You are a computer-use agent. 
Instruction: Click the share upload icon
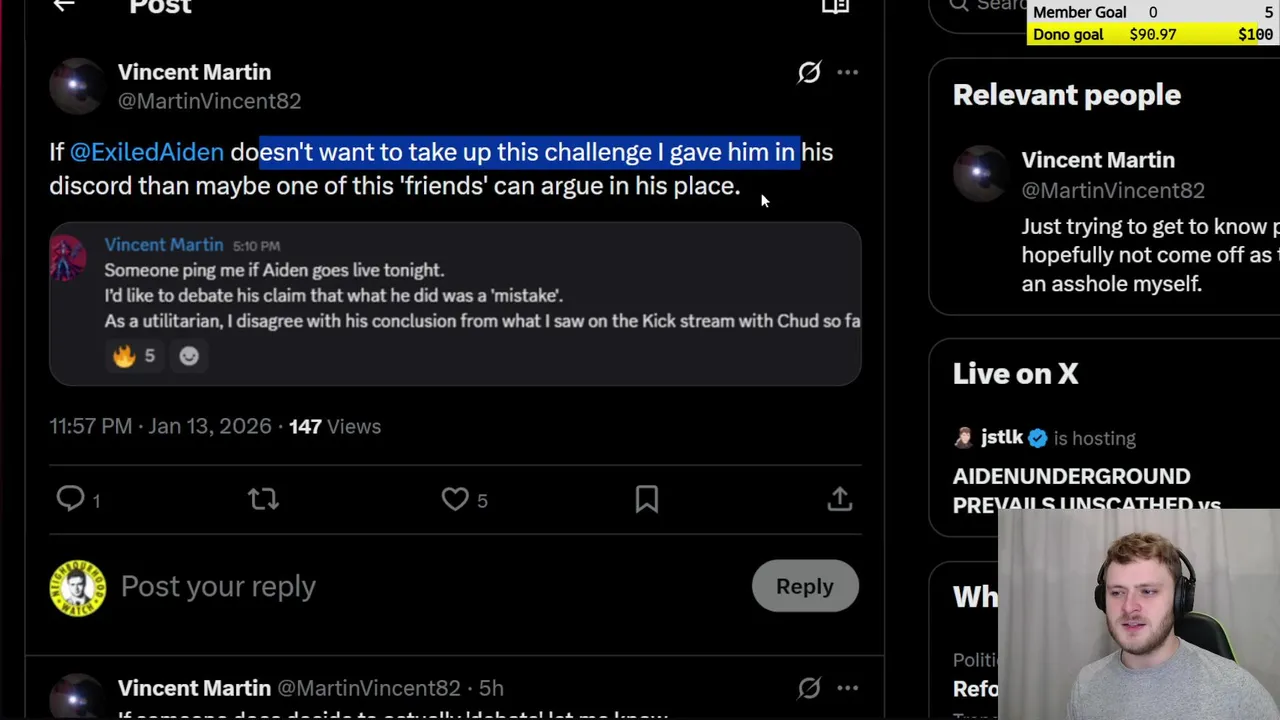pos(839,499)
